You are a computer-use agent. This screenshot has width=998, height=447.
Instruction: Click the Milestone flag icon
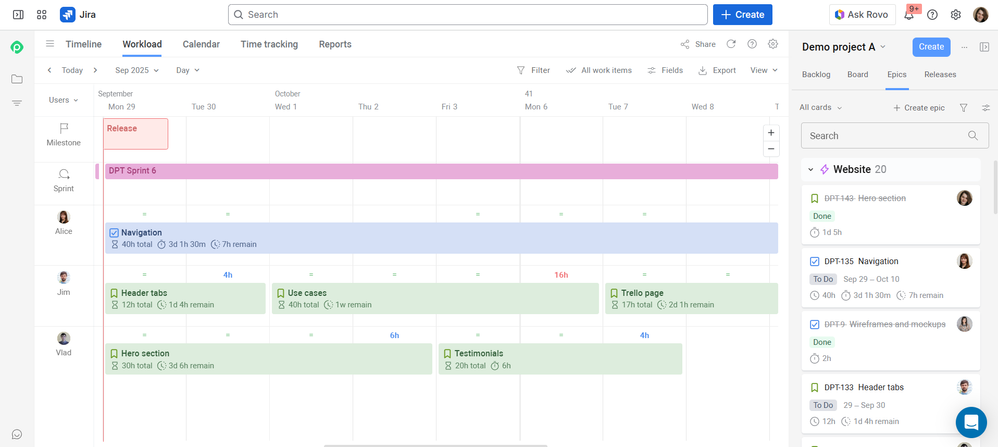pos(64,129)
